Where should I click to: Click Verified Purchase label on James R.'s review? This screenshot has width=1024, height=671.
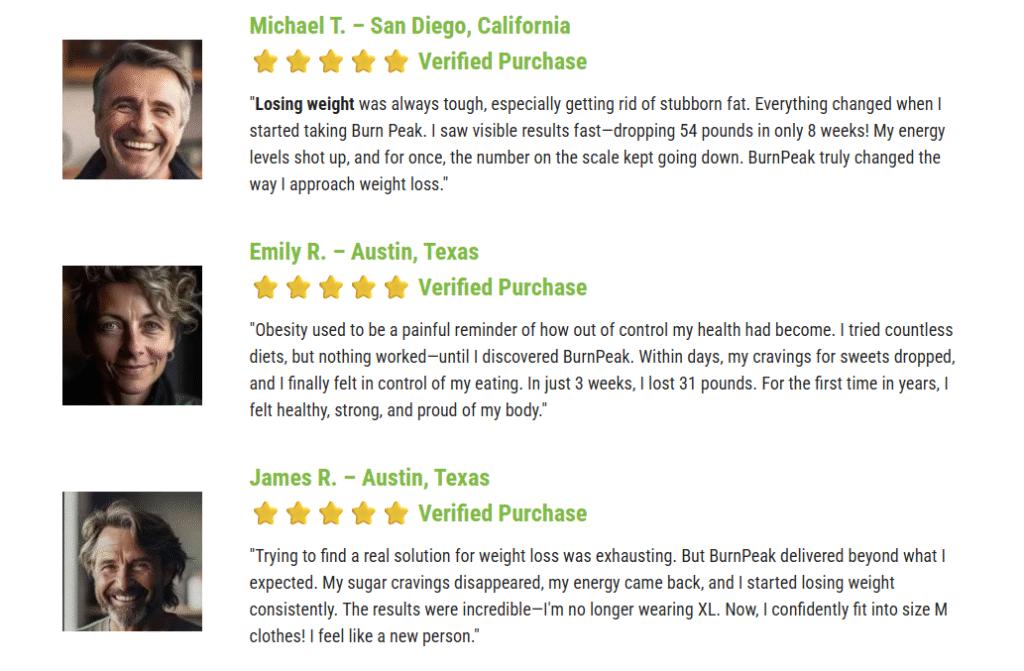tap(502, 514)
